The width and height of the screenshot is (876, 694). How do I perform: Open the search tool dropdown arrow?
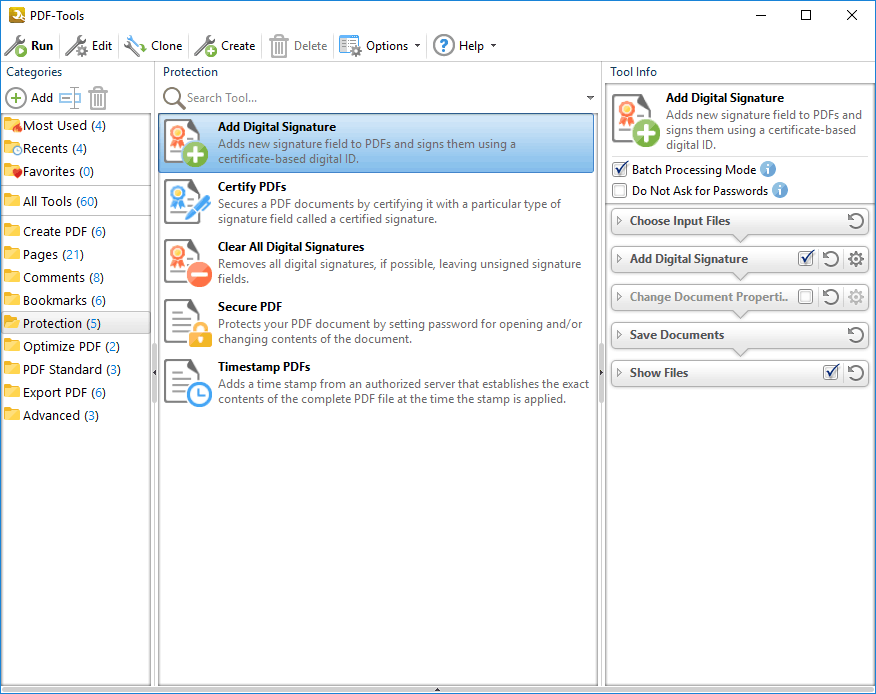[591, 98]
